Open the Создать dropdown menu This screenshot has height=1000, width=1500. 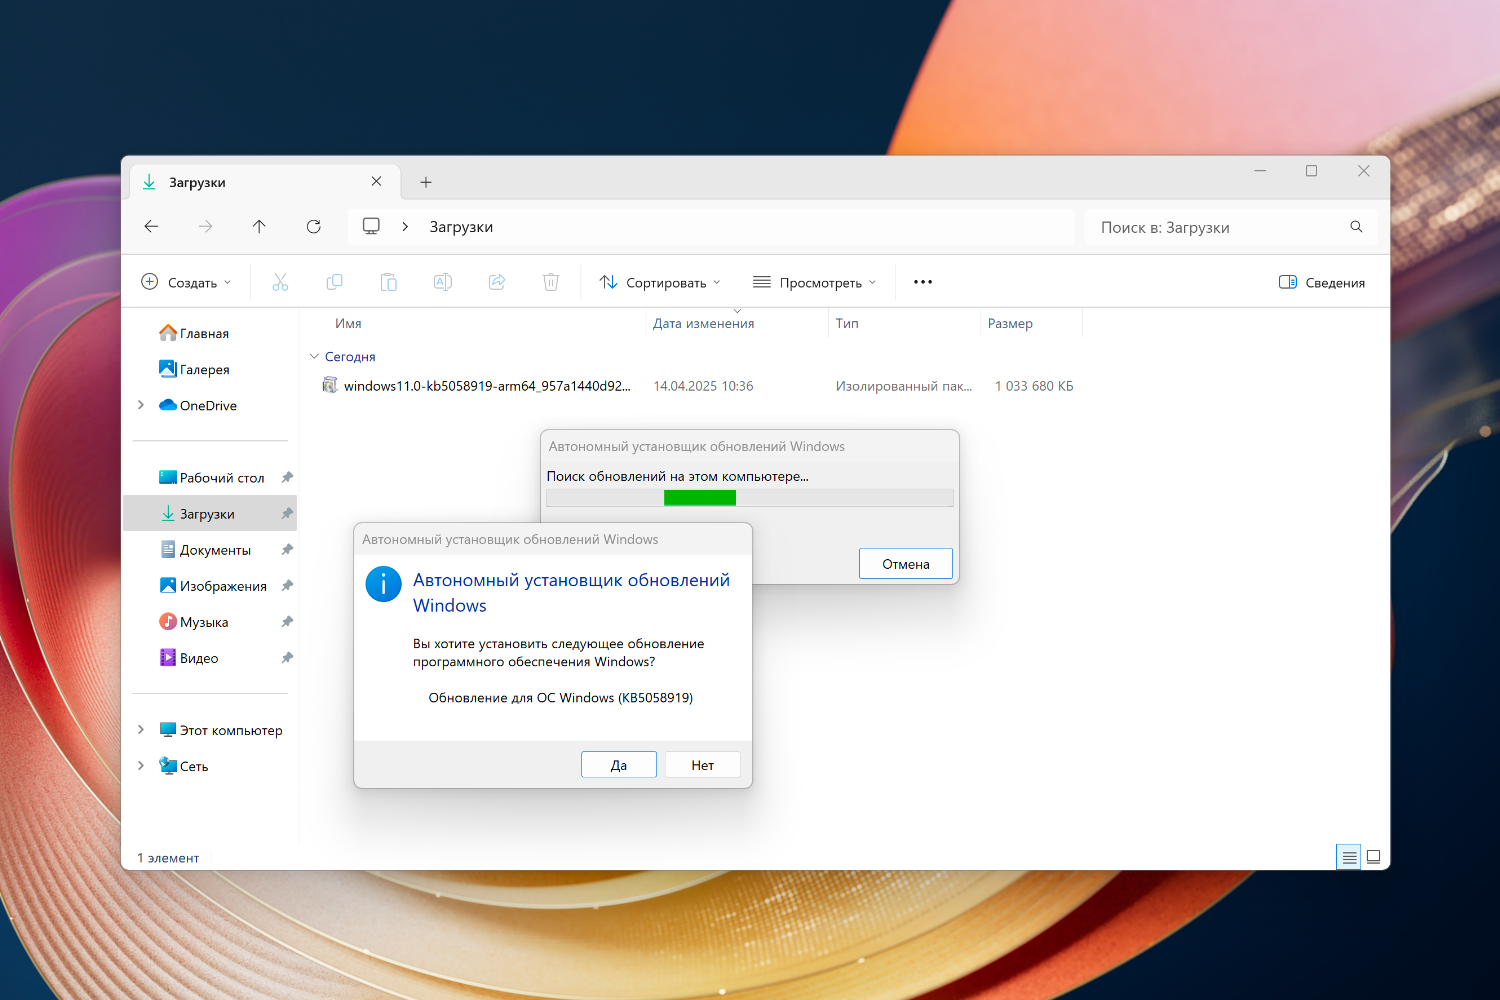[x=187, y=282]
